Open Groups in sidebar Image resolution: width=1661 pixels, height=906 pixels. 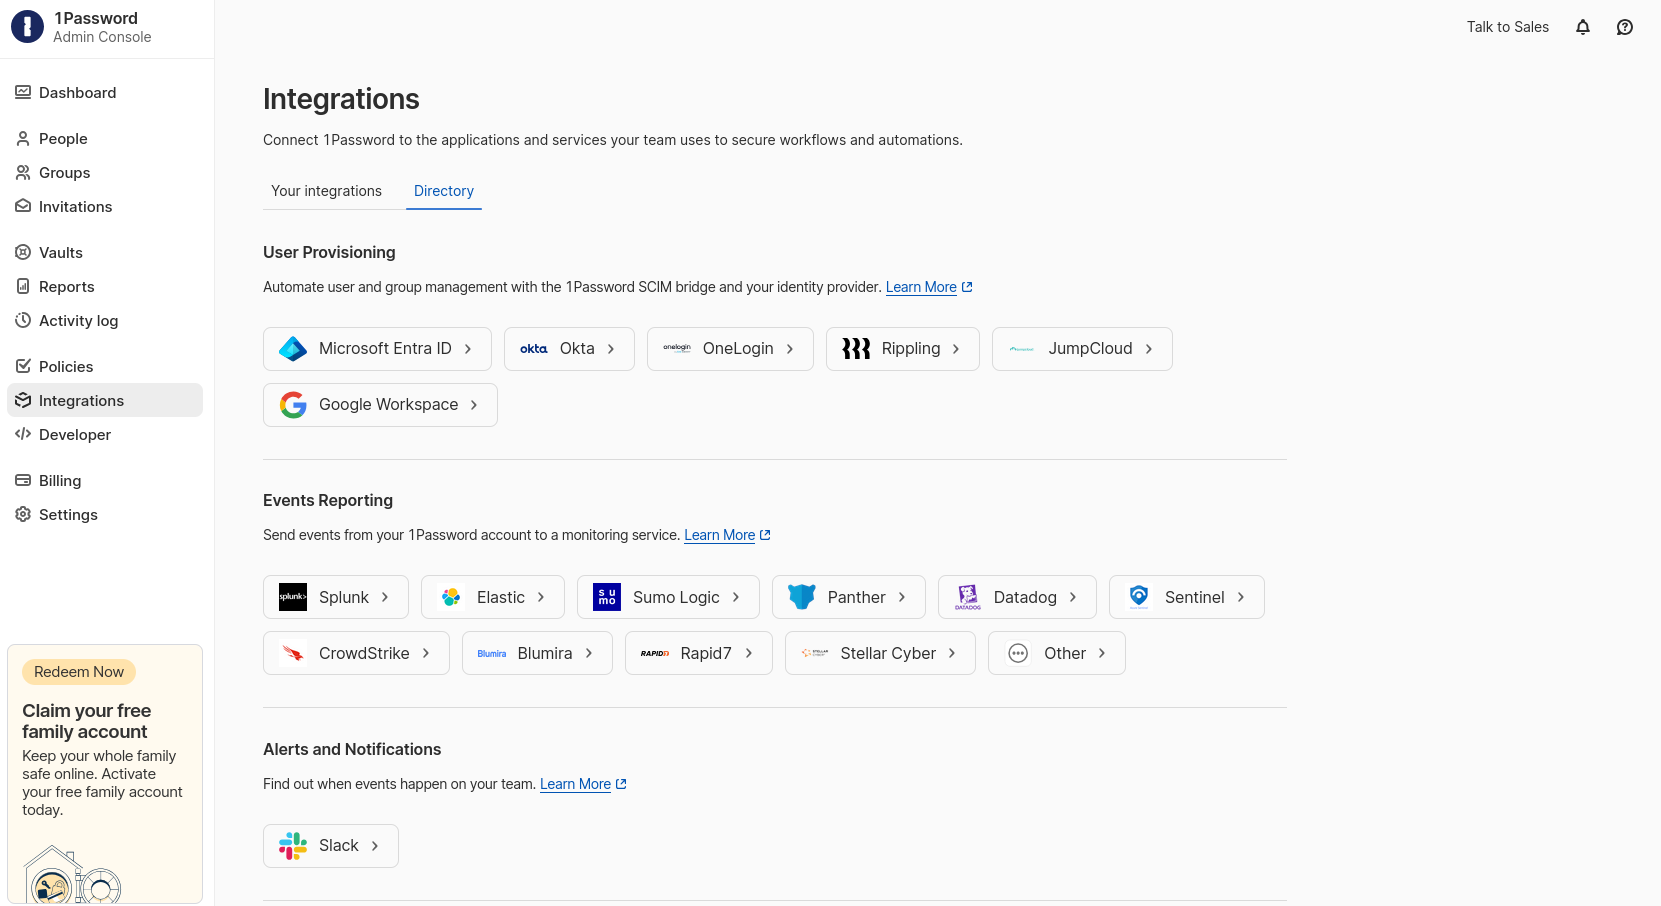coord(105,173)
